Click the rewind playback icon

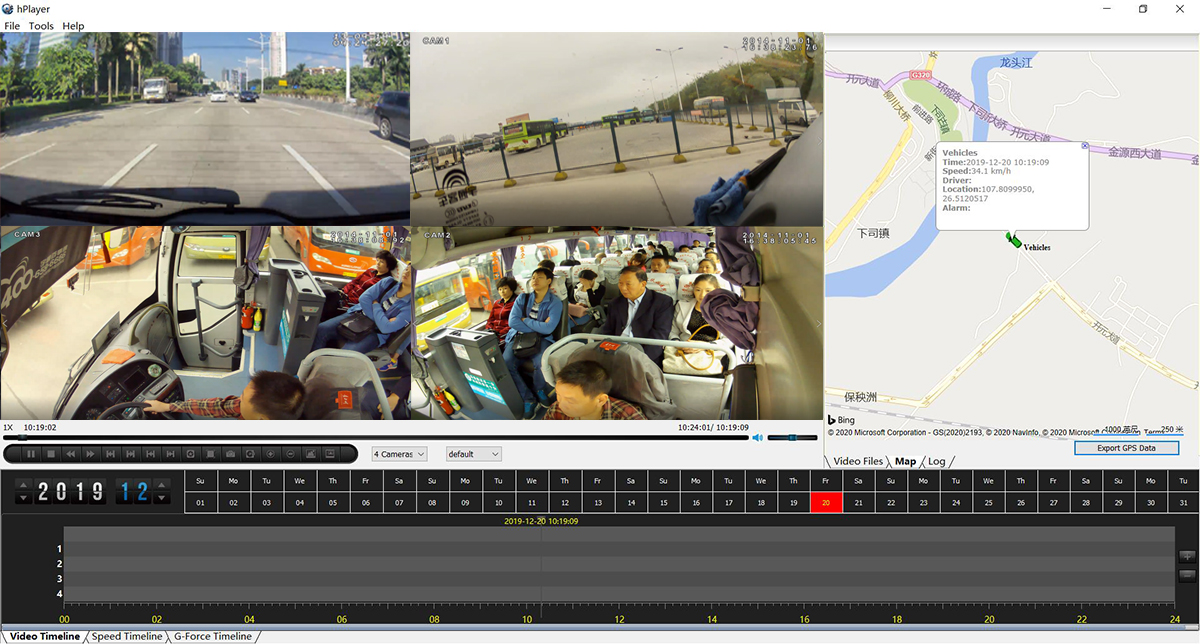(x=70, y=453)
